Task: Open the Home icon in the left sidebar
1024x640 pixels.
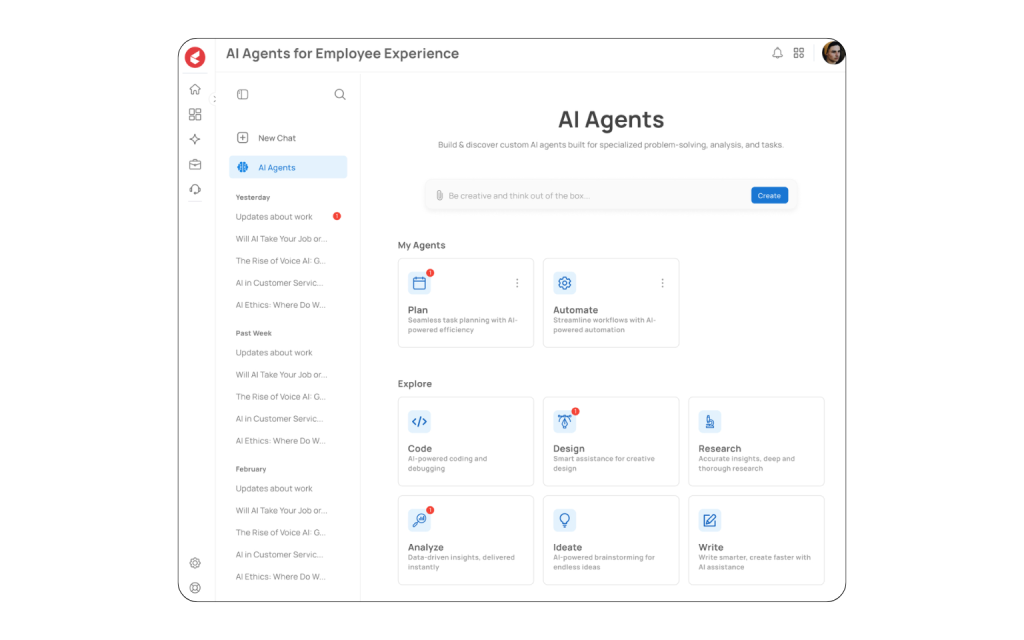Action: [195, 88]
